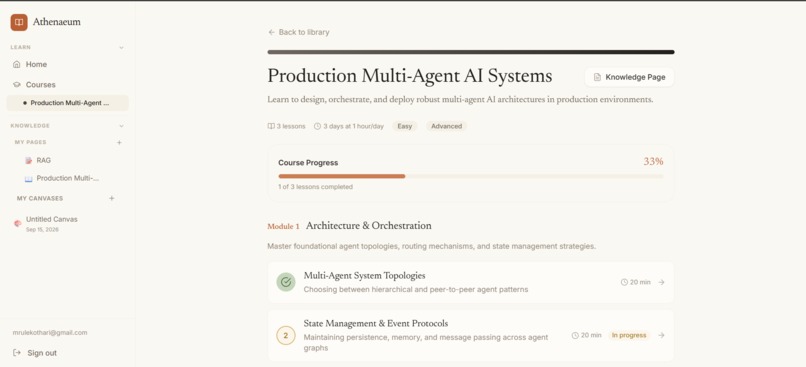
Task: Click the '1 of 3 lessons completed' text
Action: [x=315, y=187]
